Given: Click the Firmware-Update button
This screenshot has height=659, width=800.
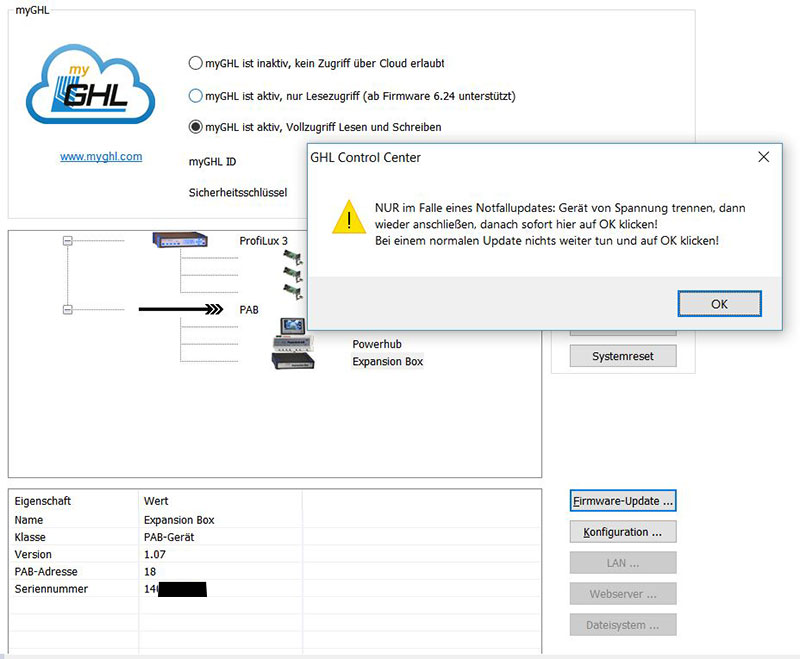Looking at the screenshot, I should tap(623, 500).
